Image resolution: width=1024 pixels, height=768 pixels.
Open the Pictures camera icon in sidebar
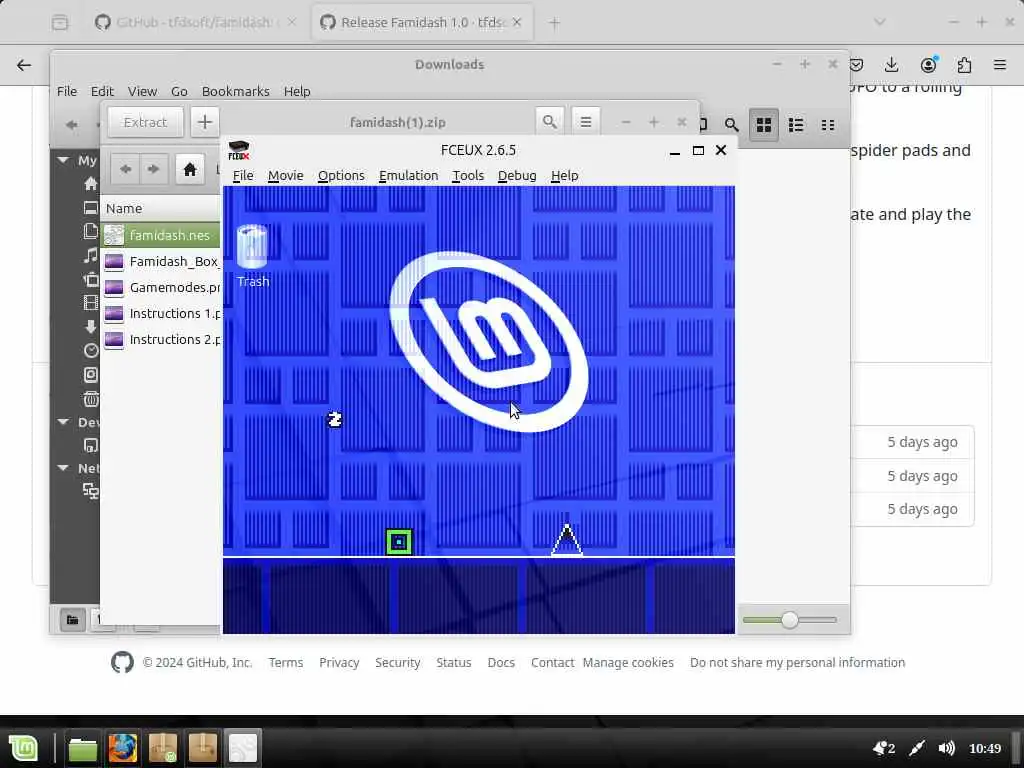pos(91,280)
